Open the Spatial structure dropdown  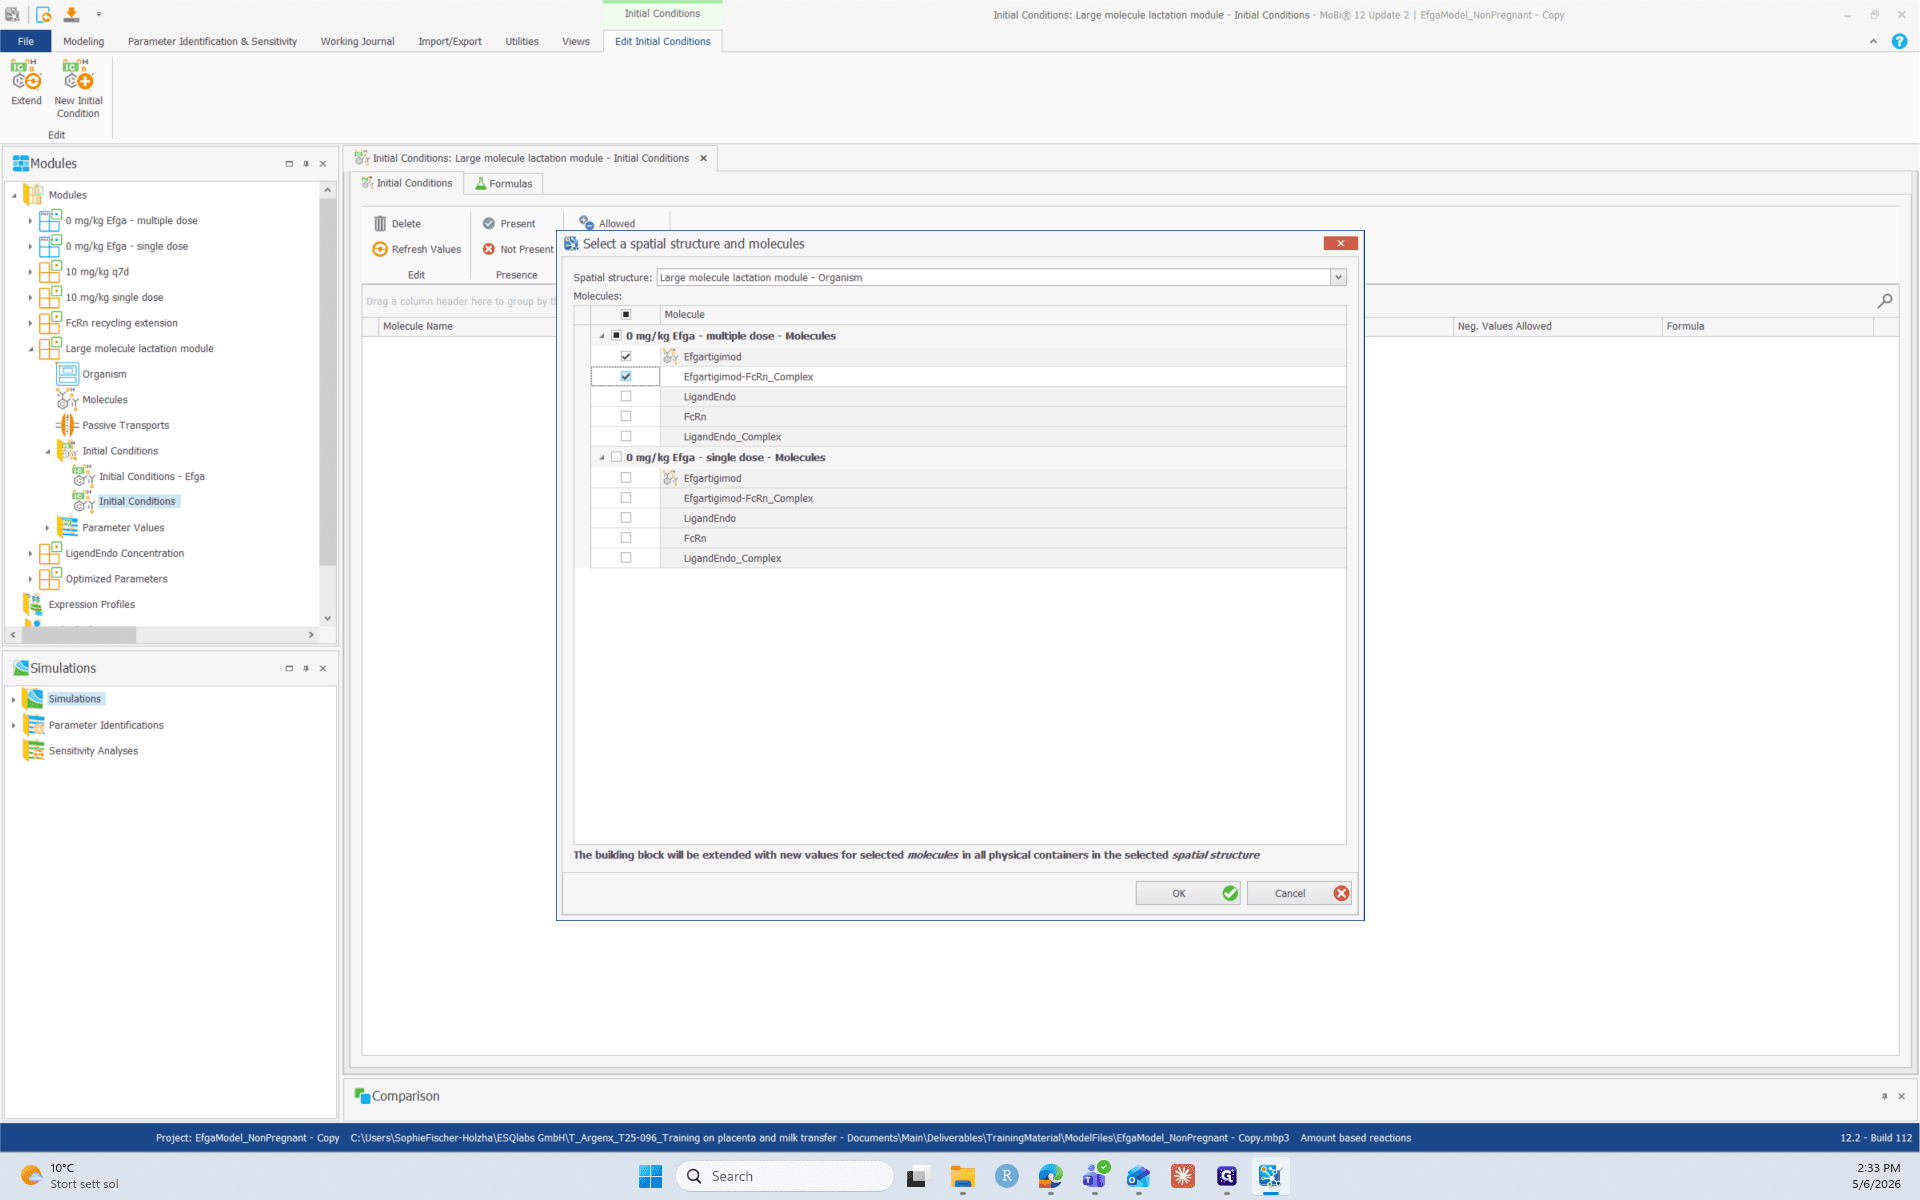(1338, 277)
